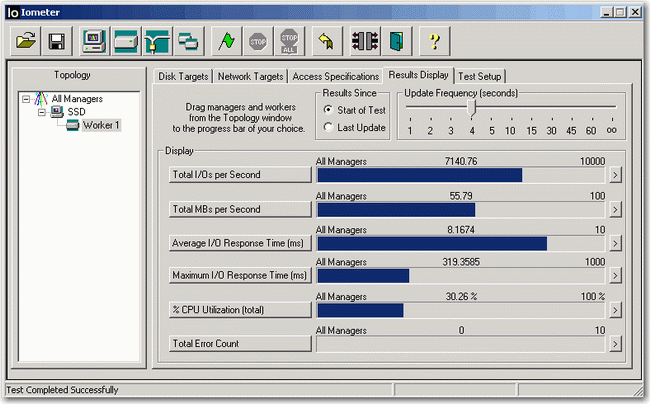Open details arrow for Total MBs per Second
The image size is (650, 404).
(615, 210)
